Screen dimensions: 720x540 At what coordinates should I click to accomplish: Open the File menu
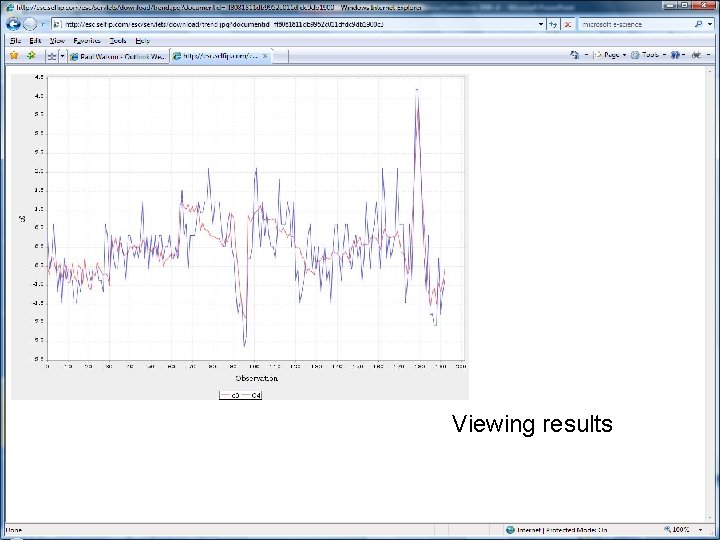click(x=15, y=40)
